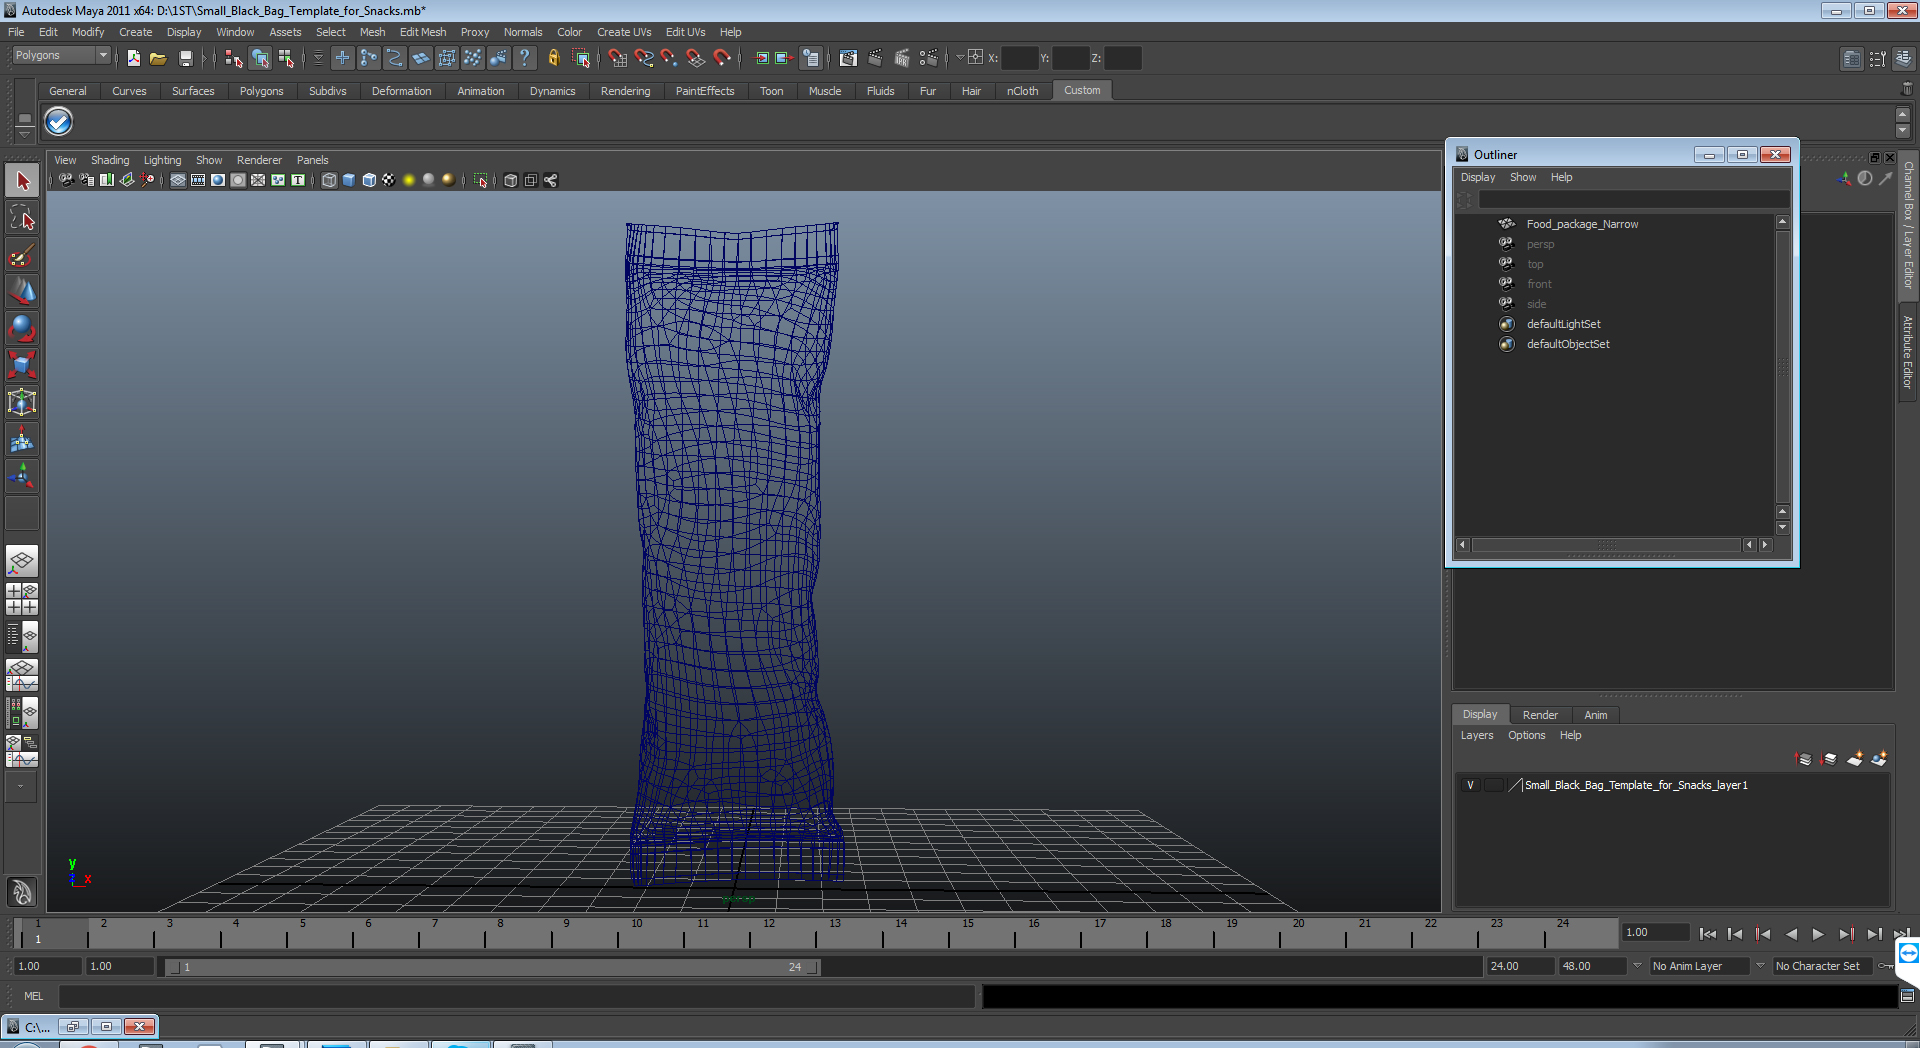1920x1048 pixels.
Task: Use all lights yellow sphere icon
Action: click(409, 181)
